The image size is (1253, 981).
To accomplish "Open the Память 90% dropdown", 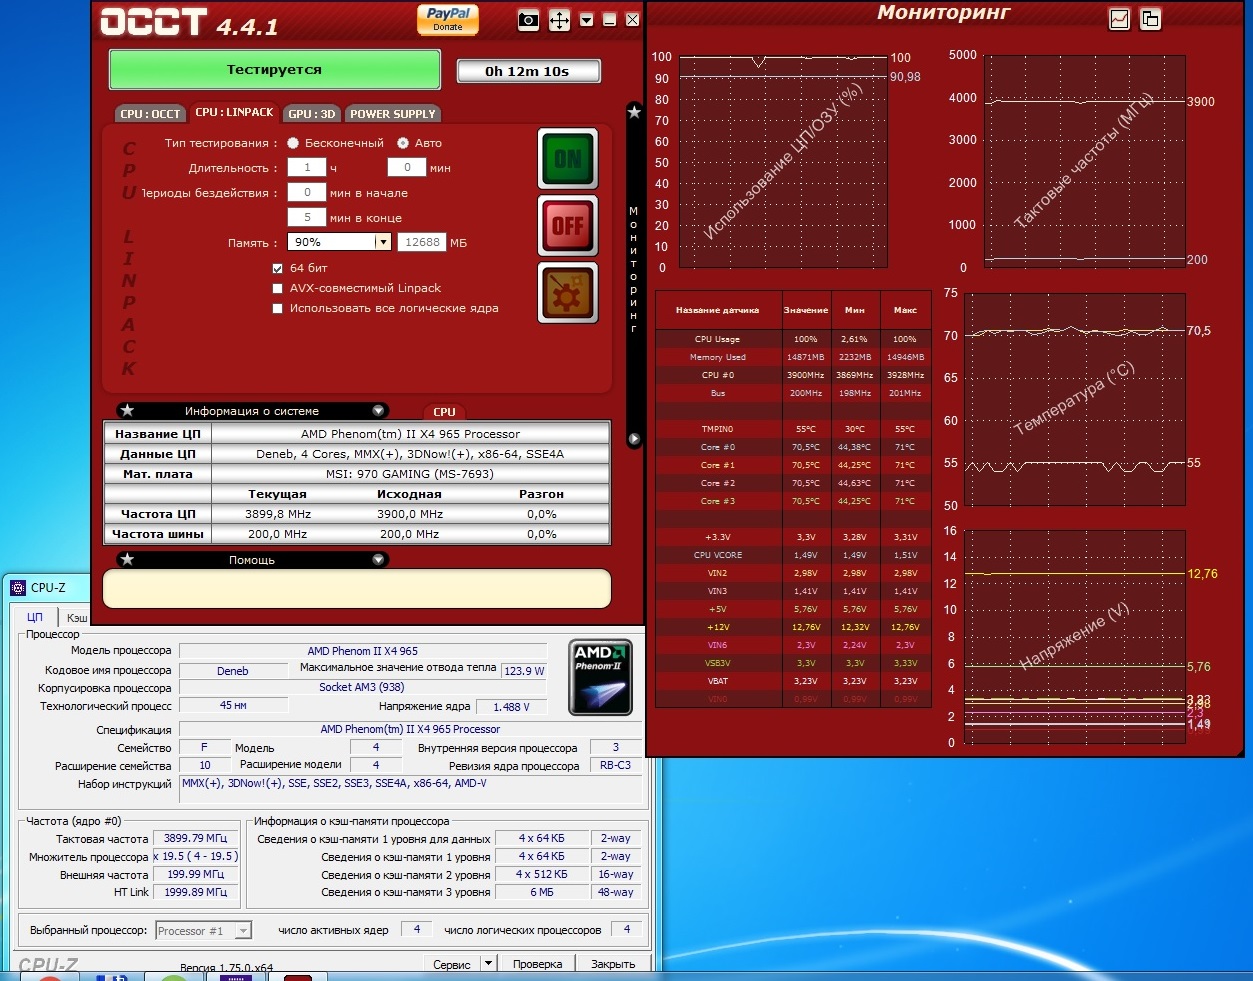I will [x=382, y=242].
